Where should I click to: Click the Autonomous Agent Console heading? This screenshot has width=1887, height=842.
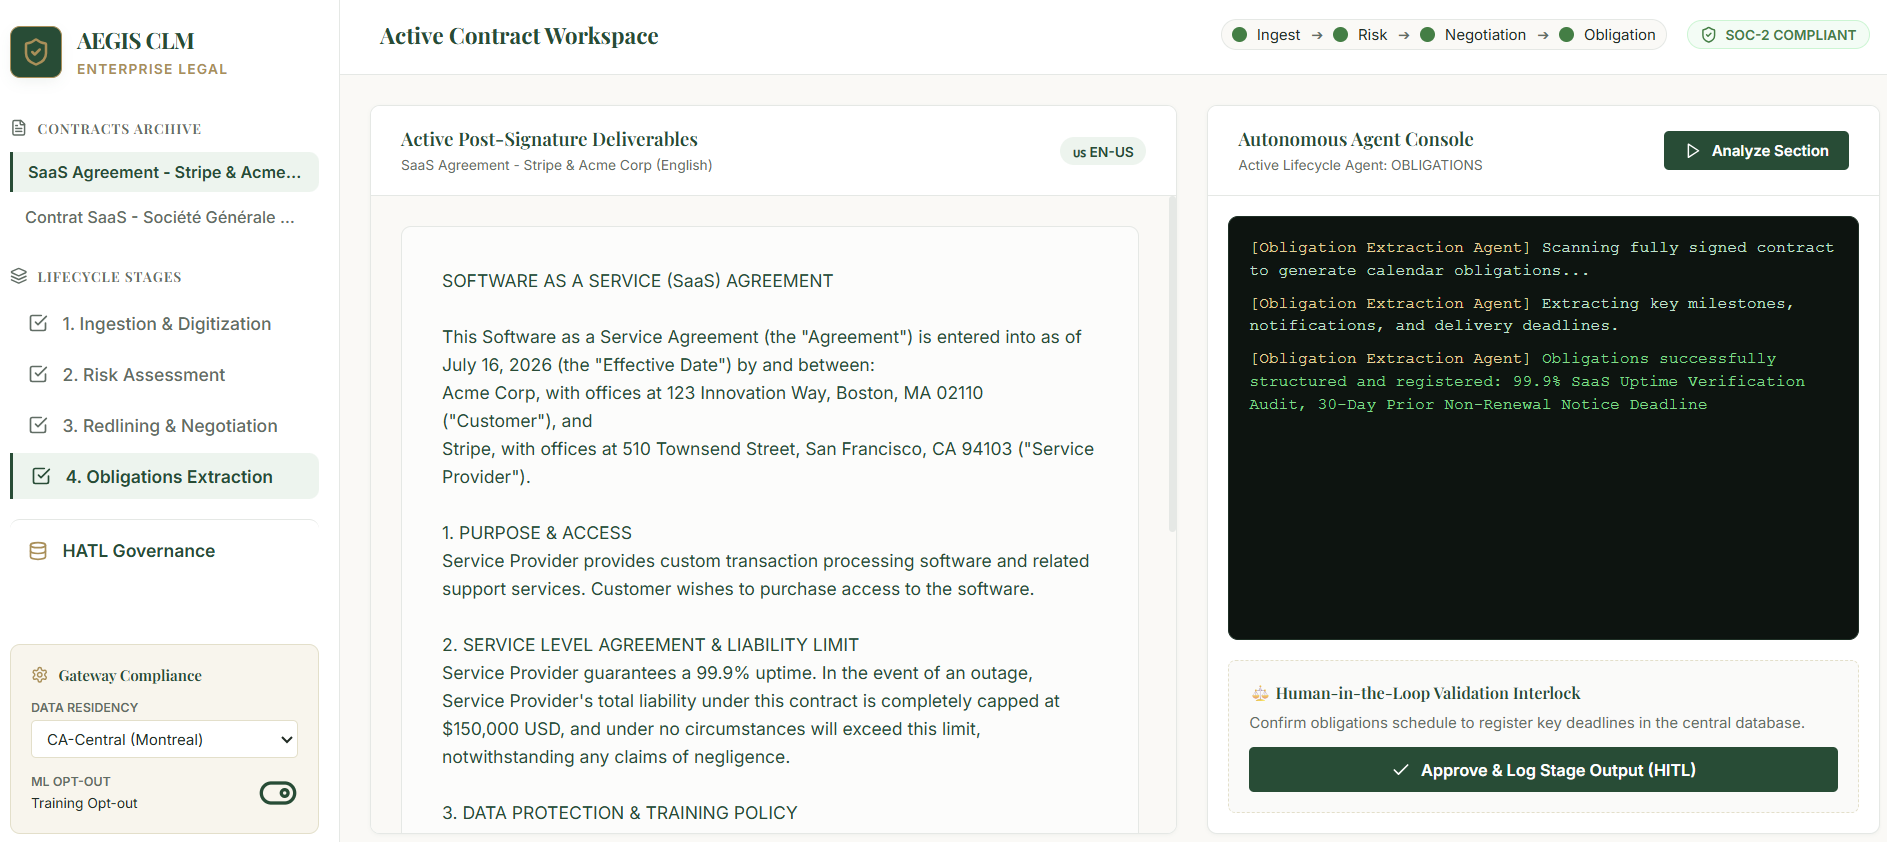click(x=1355, y=139)
